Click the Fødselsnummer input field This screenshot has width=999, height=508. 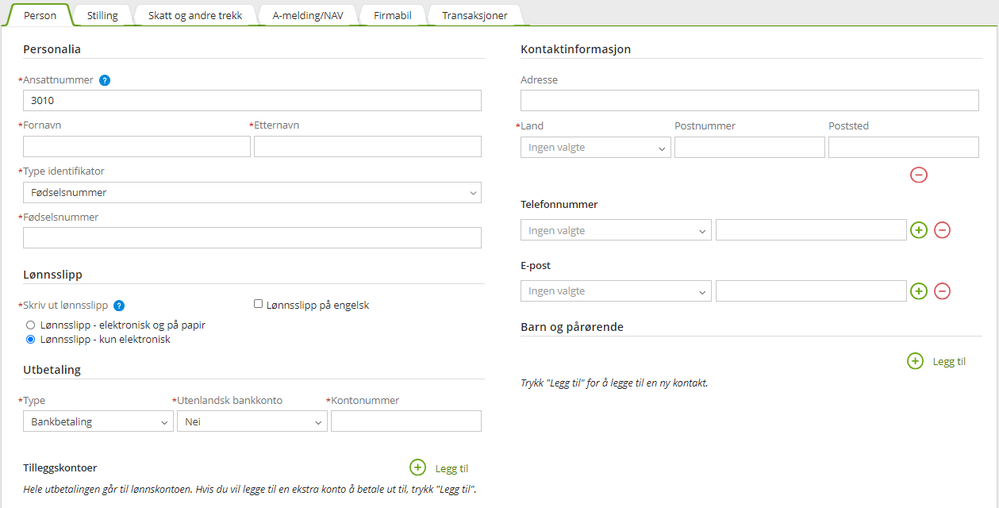pos(252,238)
